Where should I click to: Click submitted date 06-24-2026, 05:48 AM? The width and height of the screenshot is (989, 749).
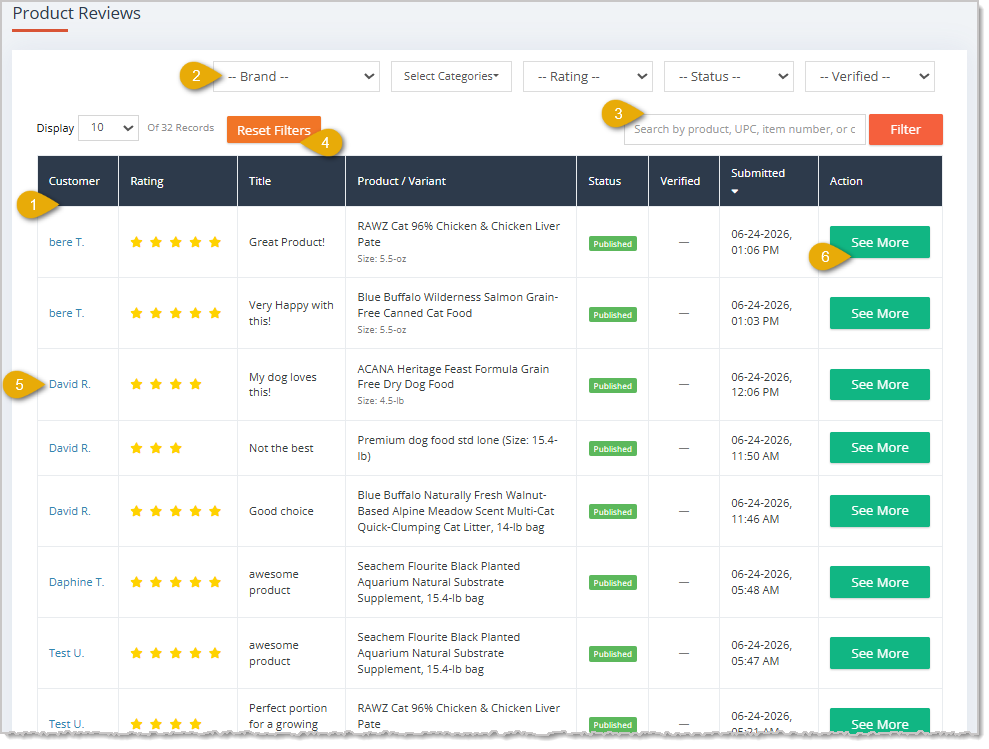coord(761,582)
